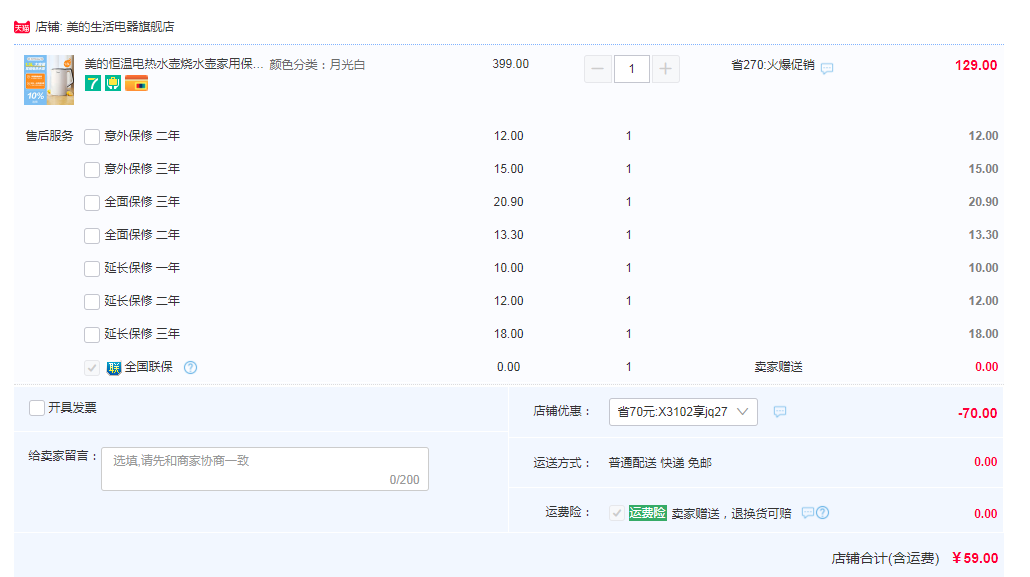This screenshot has height=577, width=1030.
Task: Click the comment icon after 退换货可赔
Action: [x=808, y=513]
